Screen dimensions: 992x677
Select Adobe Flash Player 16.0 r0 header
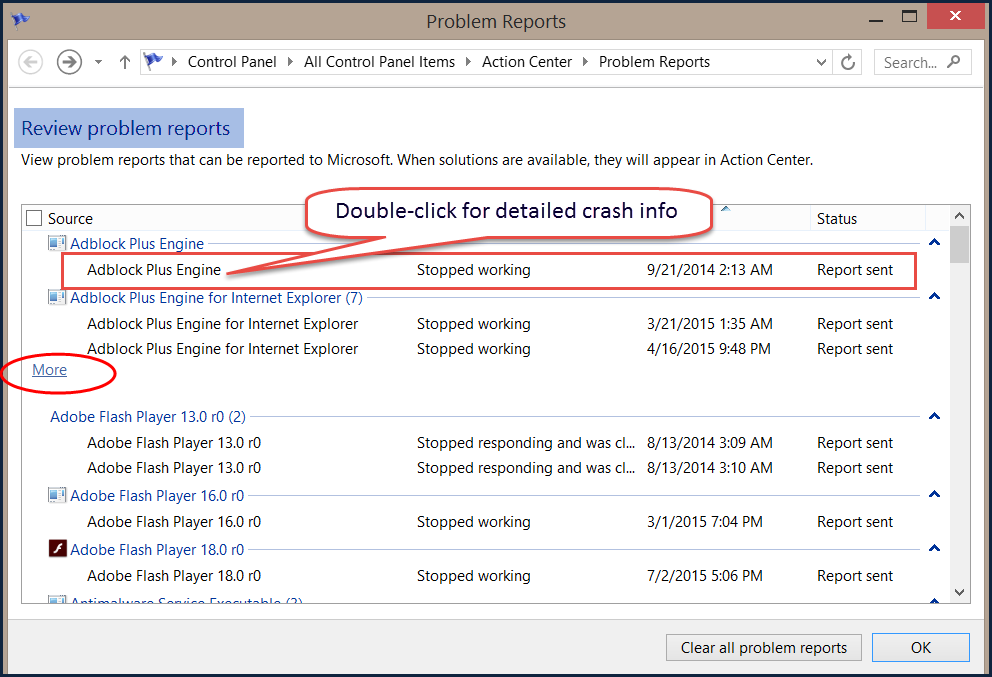[157, 495]
